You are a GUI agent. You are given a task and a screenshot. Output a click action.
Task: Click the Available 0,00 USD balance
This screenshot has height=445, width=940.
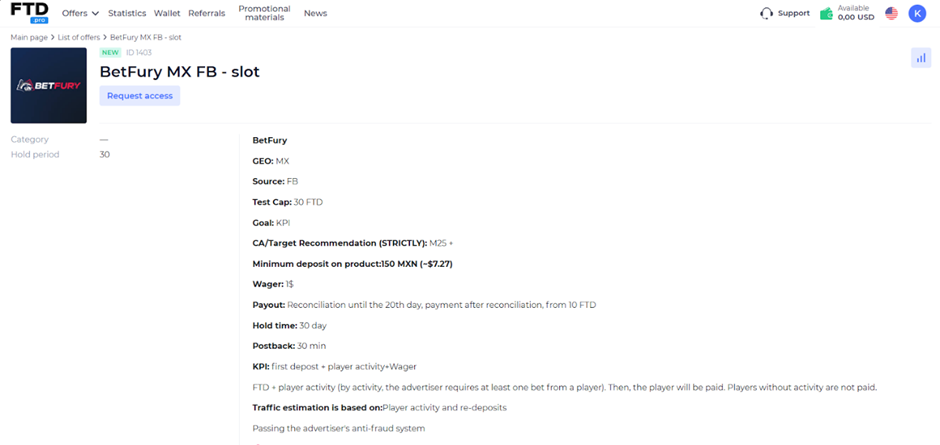pyautogui.click(x=856, y=13)
